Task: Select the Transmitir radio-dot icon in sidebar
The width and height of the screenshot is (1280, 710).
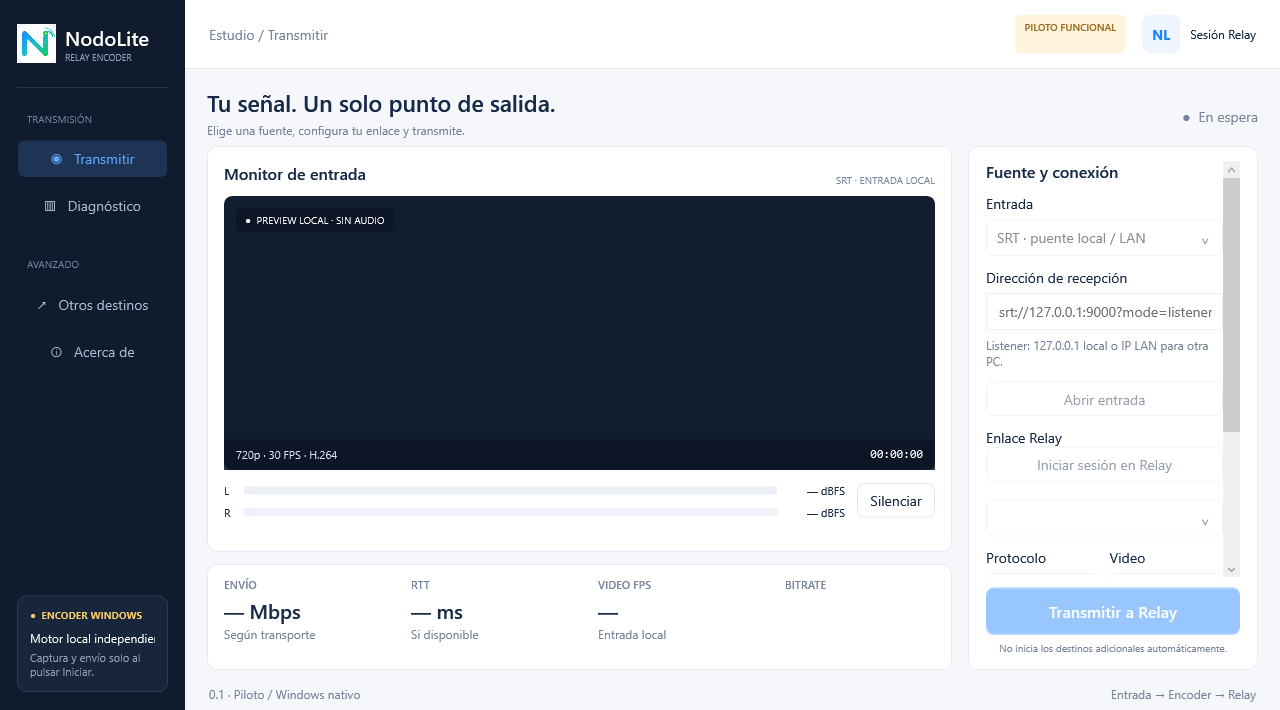Action: click(x=57, y=159)
